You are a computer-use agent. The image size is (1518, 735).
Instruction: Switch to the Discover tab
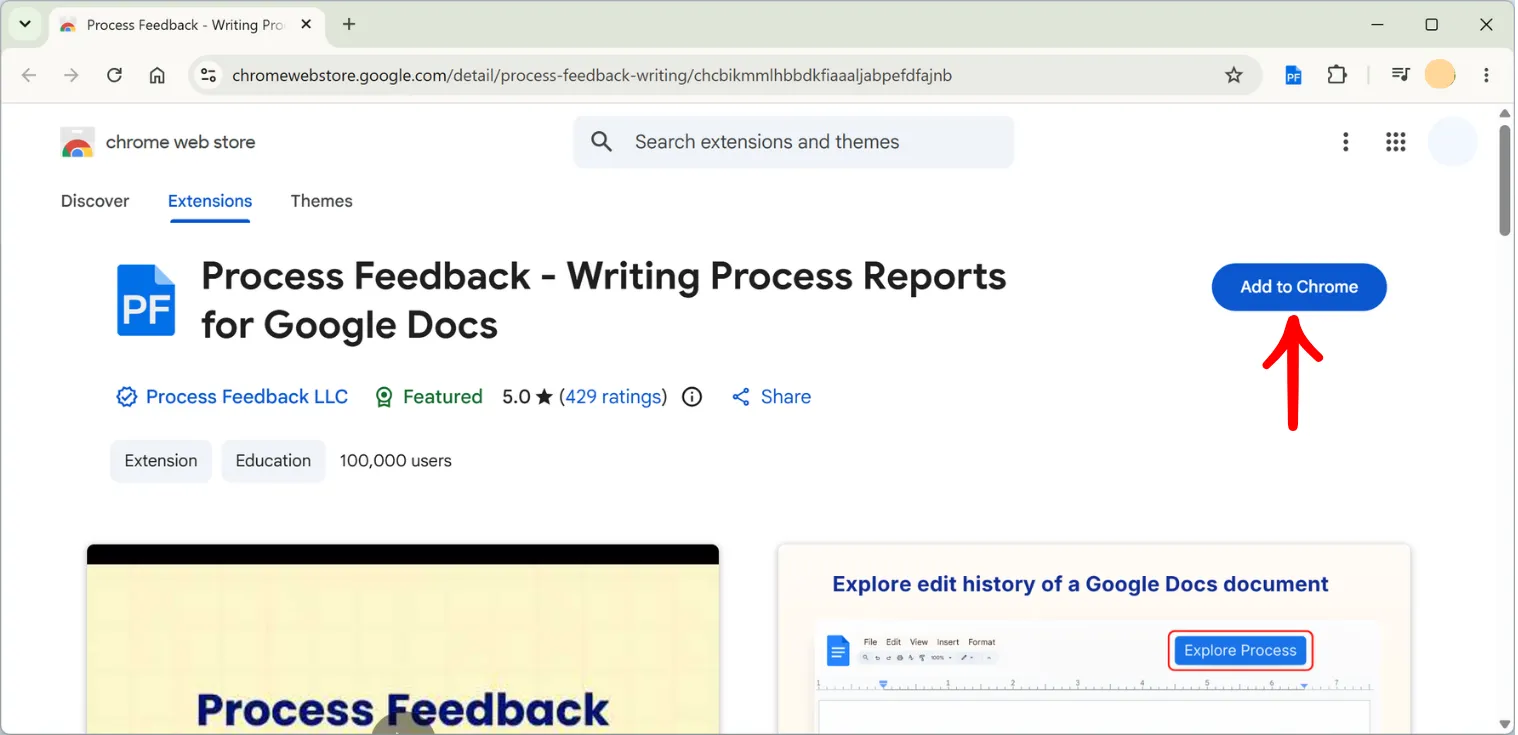pyautogui.click(x=95, y=201)
